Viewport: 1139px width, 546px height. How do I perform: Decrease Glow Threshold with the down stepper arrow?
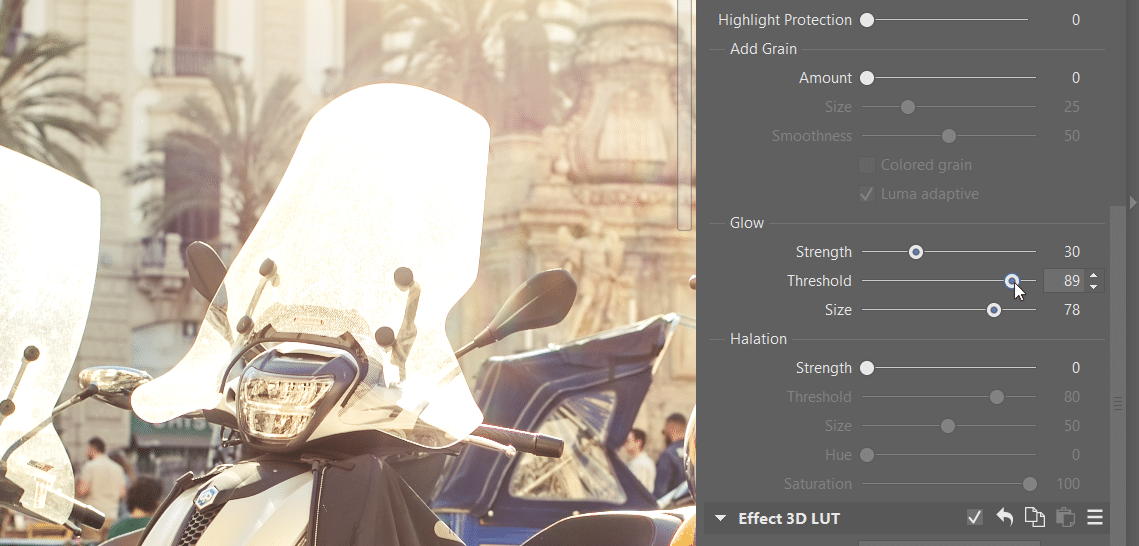tap(1094, 287)
